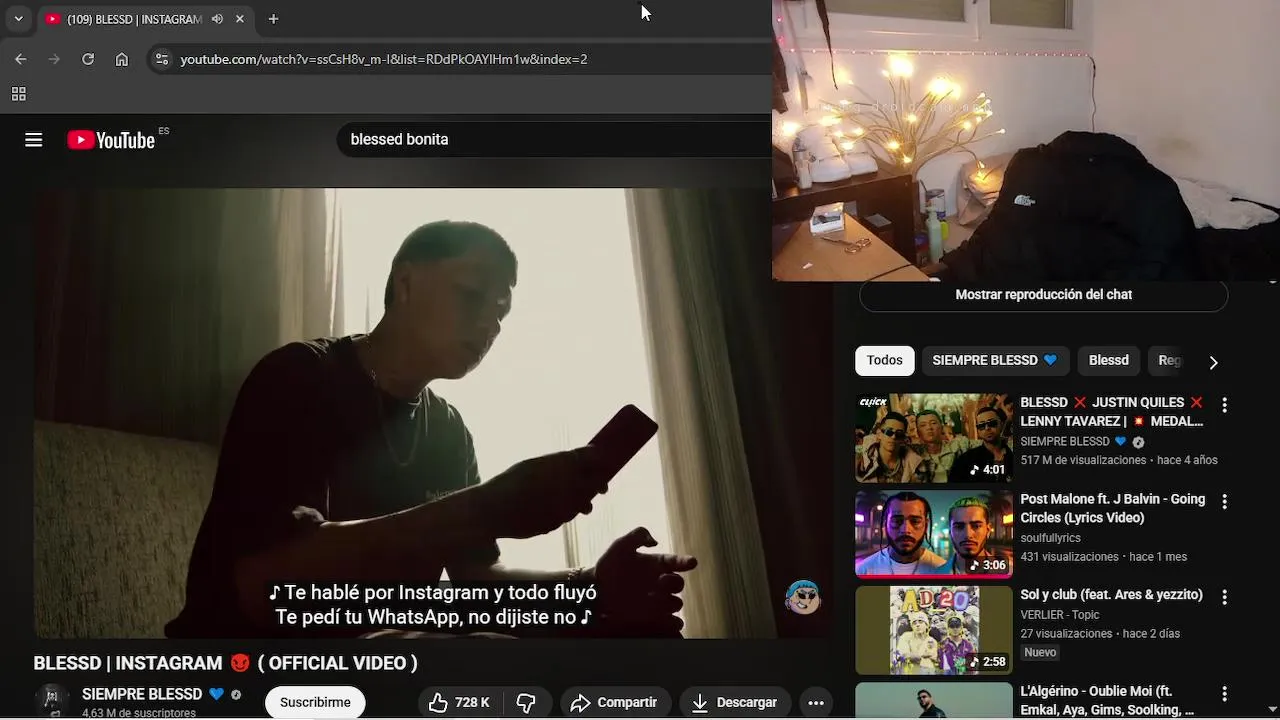View site information icon in address bar
The width and height of the screenshot is (1280, 720).
[x=162, y=59]
